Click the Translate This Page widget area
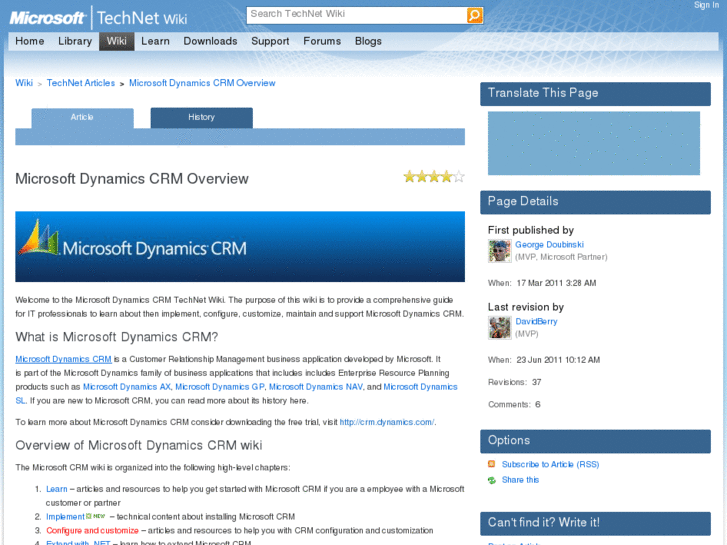This screenshot has height=545, width=727. tap(593, 143)
